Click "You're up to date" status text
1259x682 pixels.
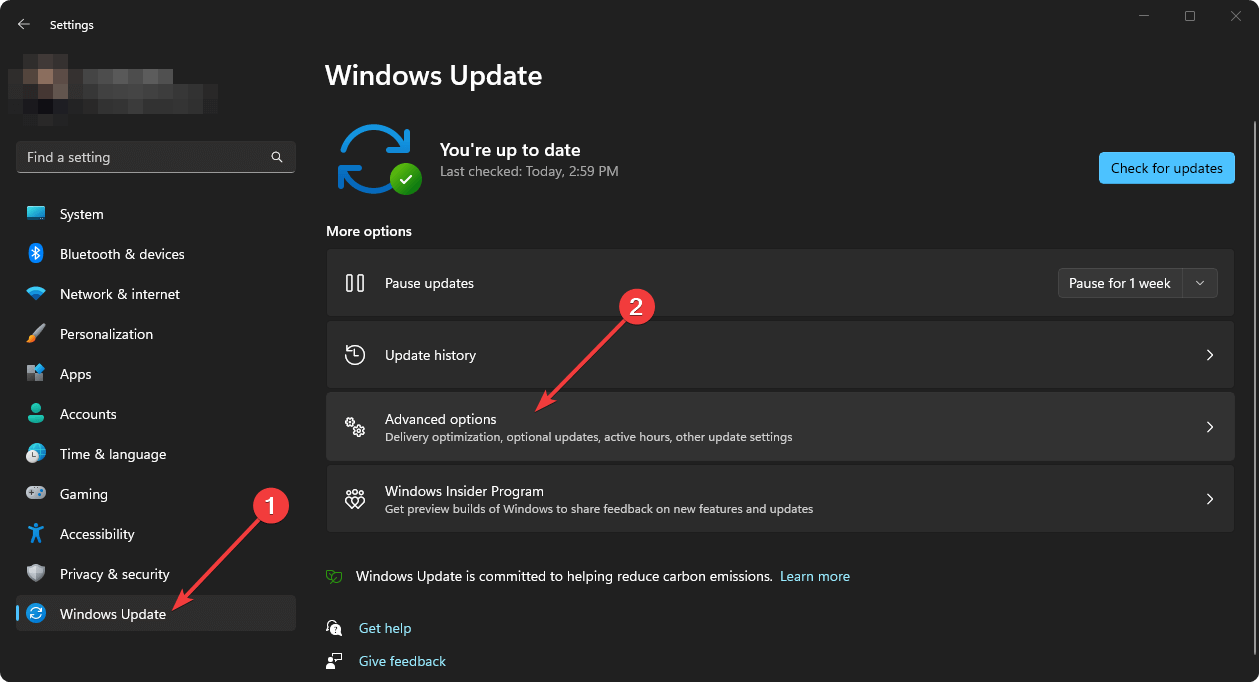pos(510,150)
